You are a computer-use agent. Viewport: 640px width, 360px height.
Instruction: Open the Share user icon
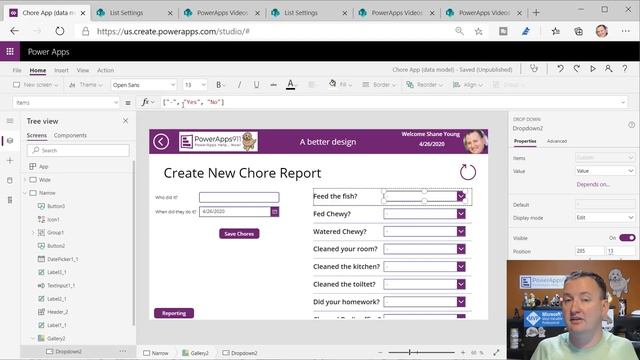(x=608, y=69)
